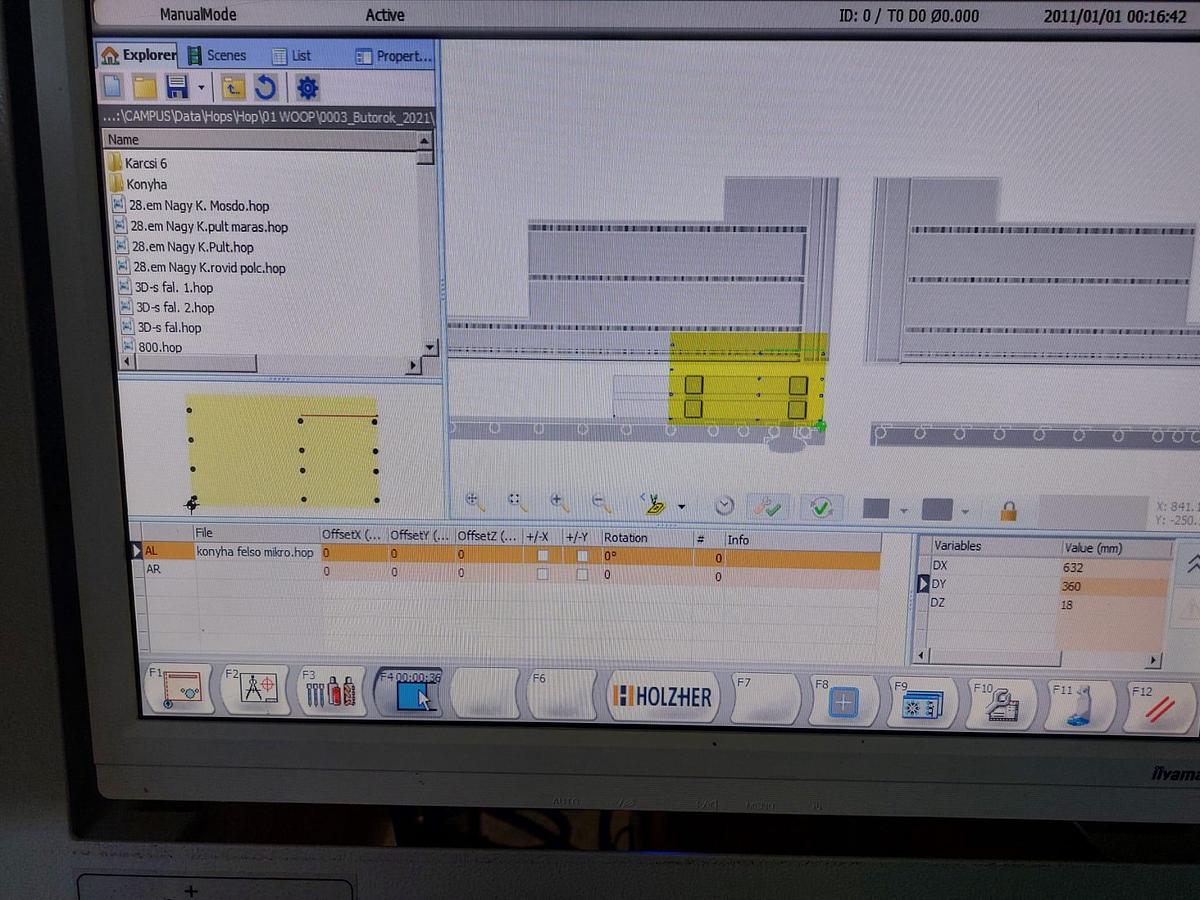1200x900 pixels.
Task: Click the second grey color swatch
Action: coord(936,509)
